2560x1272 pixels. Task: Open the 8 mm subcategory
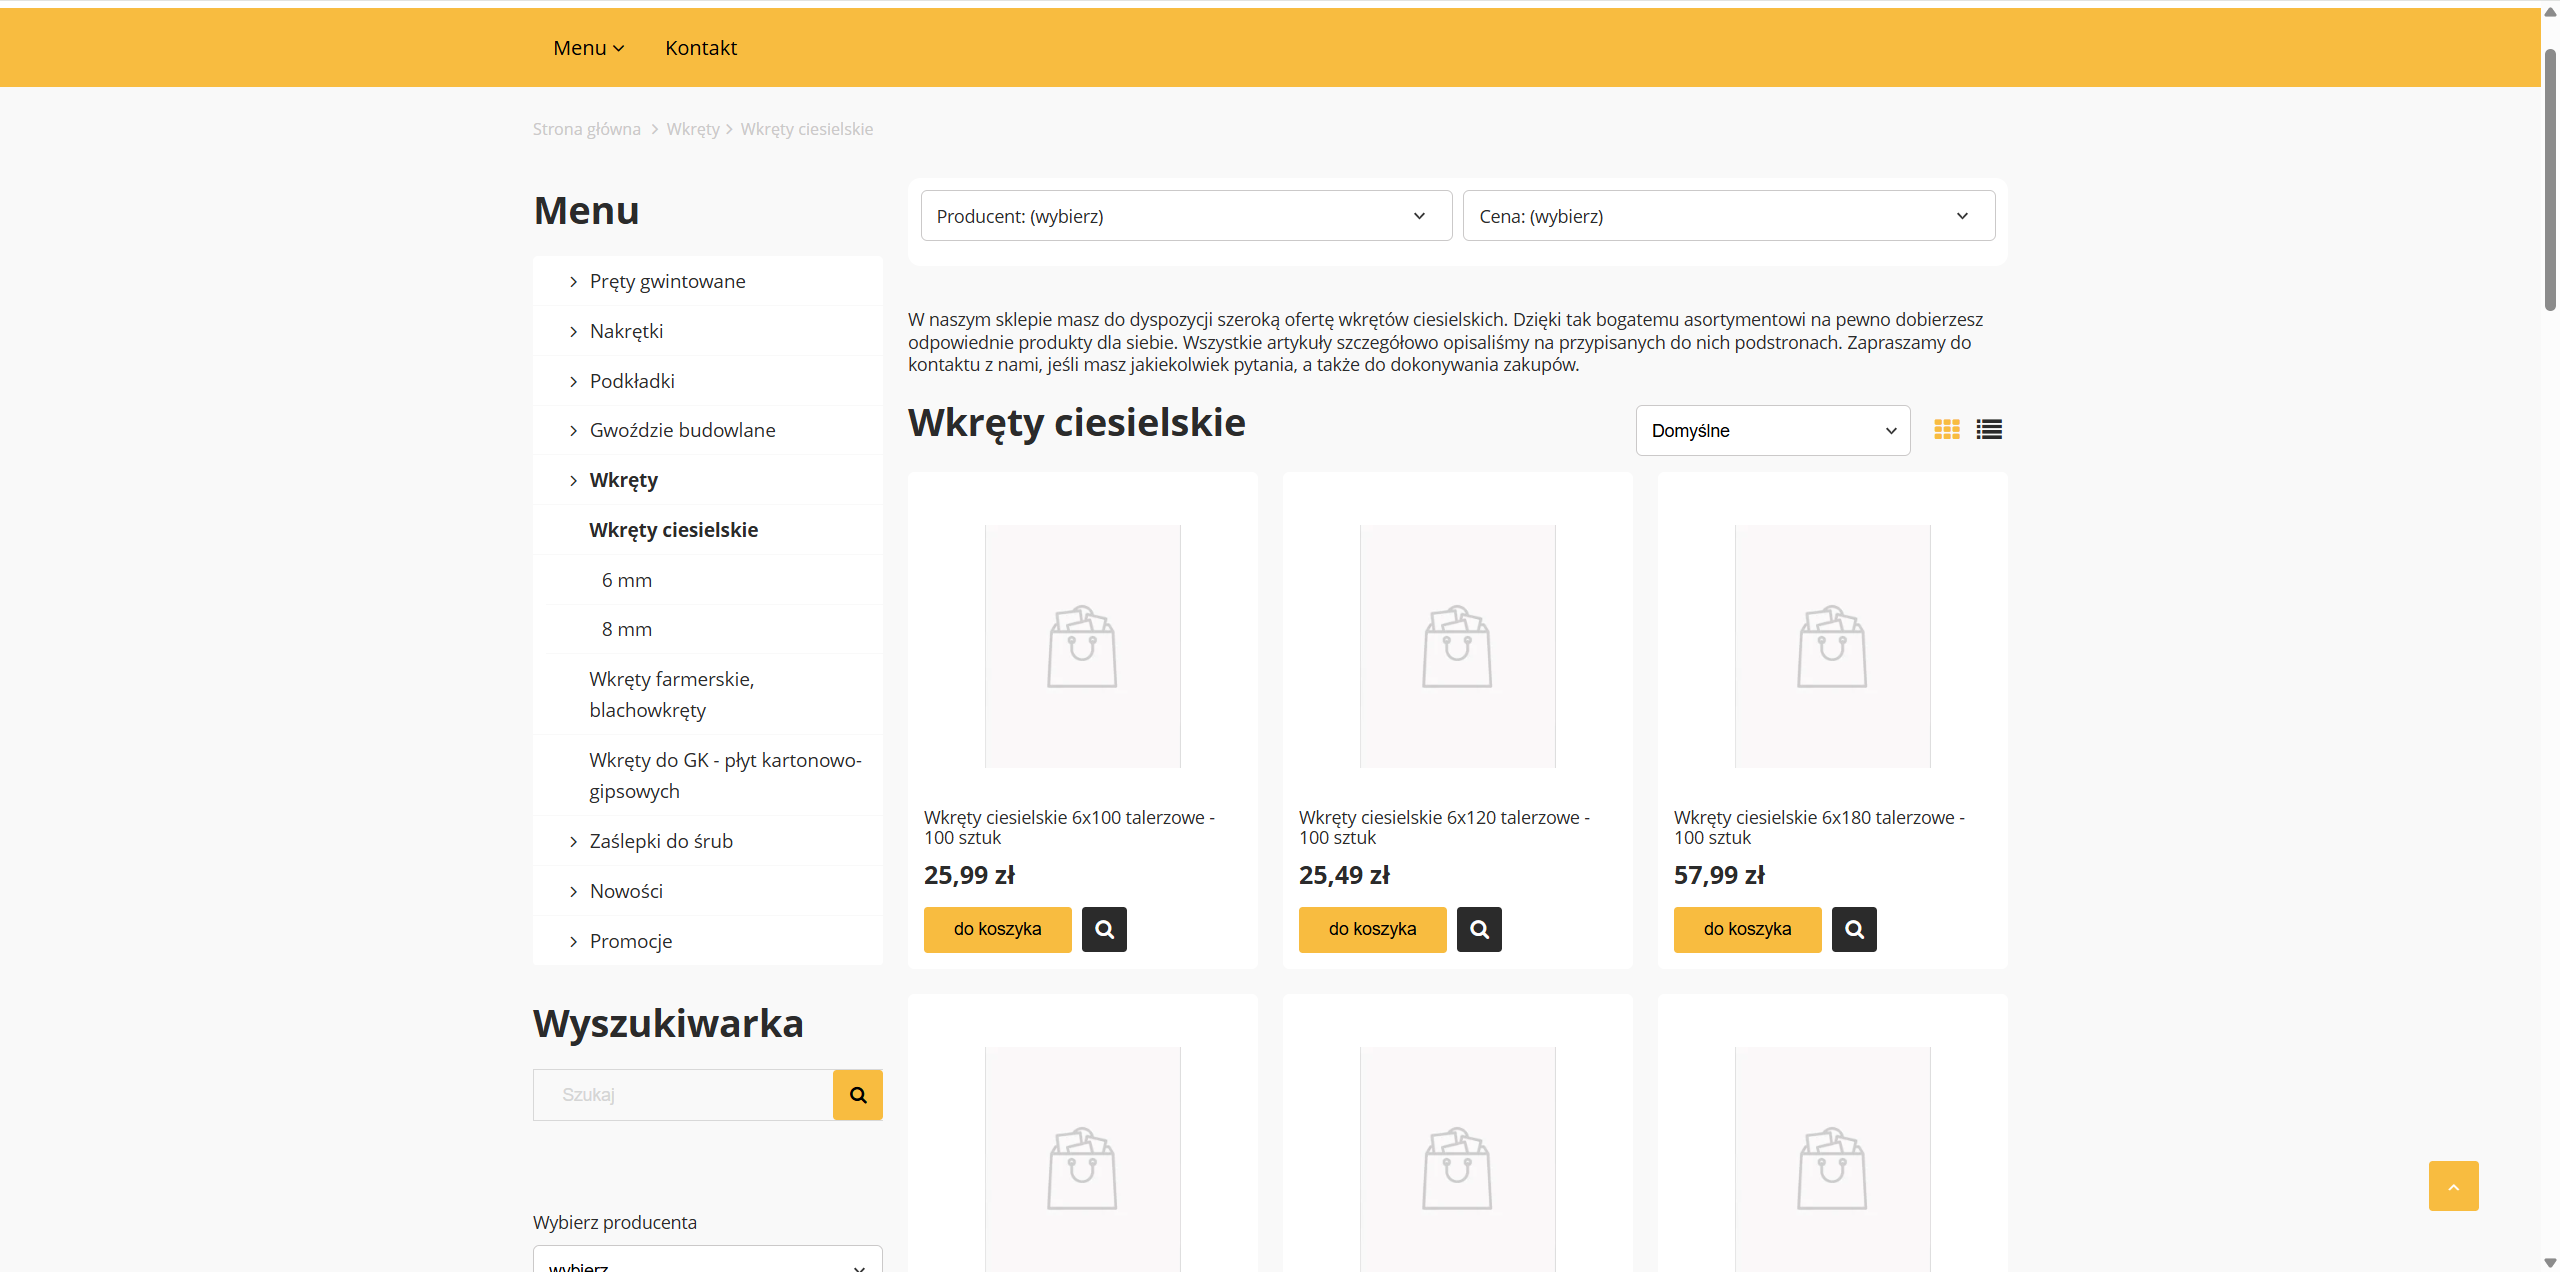click(x=626, y=628)
